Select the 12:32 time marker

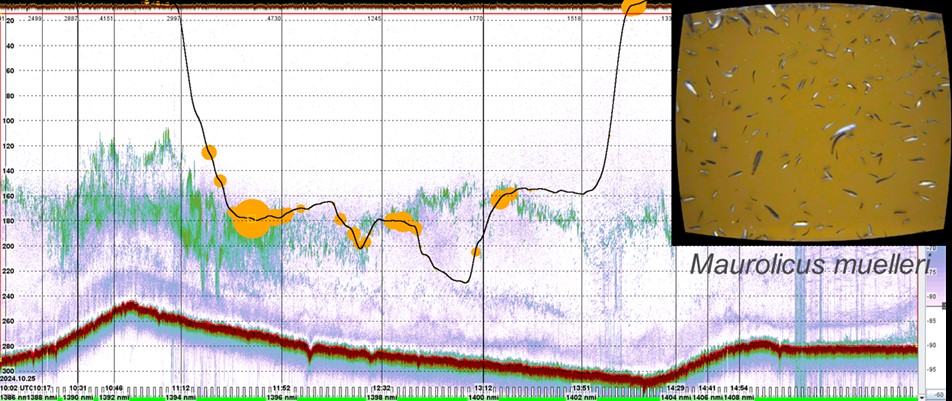[x=382, y=387]
